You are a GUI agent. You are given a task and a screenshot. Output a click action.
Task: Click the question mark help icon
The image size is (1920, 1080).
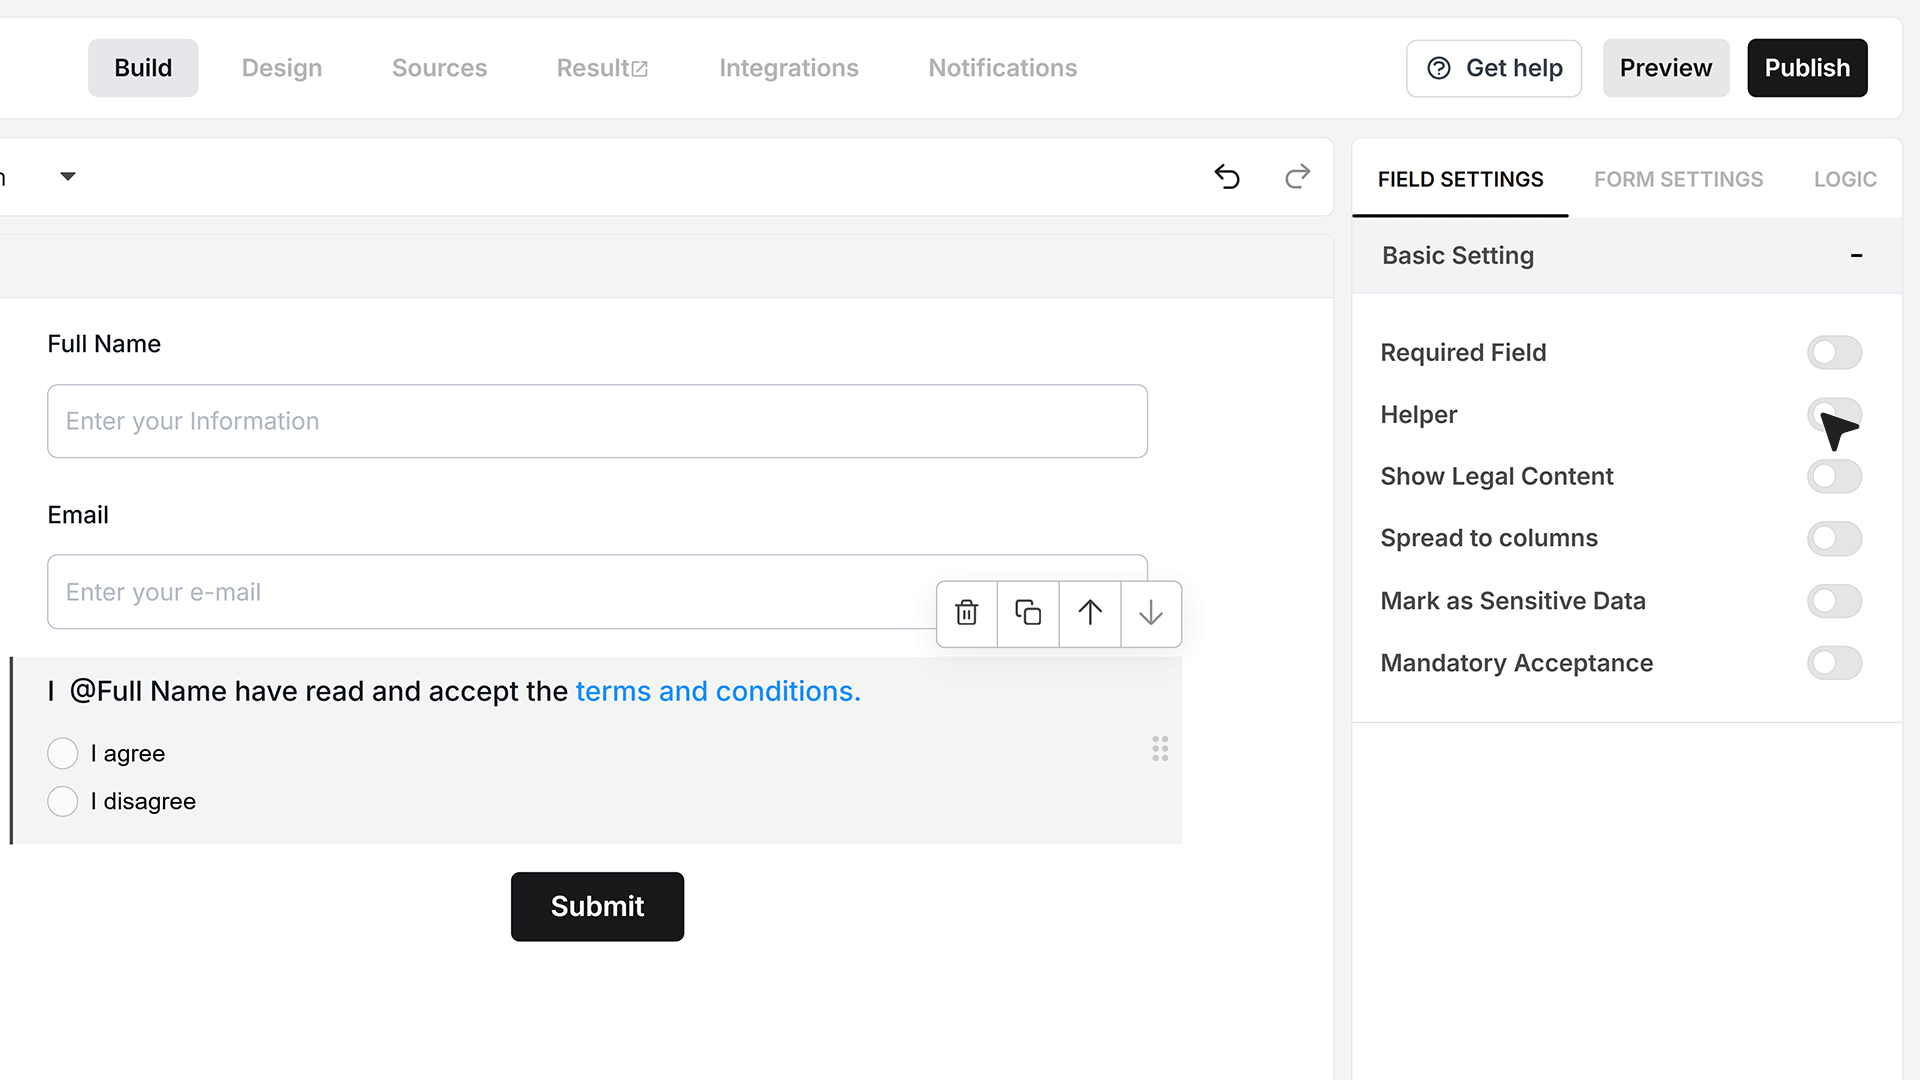point(1439,68)
